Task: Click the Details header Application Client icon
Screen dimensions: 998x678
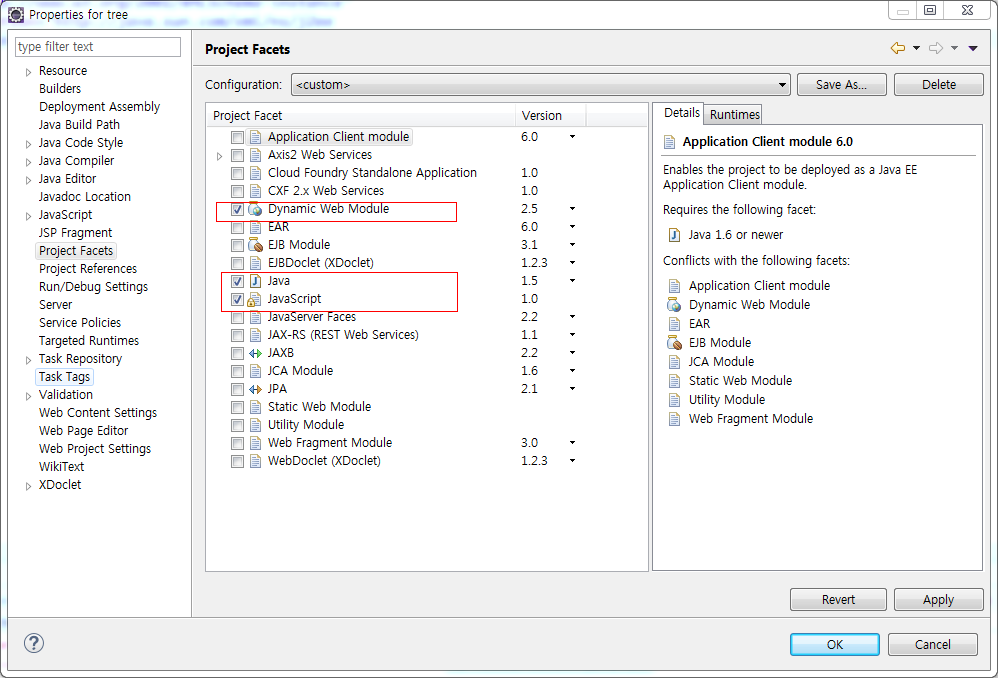Action: tap(670, 142)
